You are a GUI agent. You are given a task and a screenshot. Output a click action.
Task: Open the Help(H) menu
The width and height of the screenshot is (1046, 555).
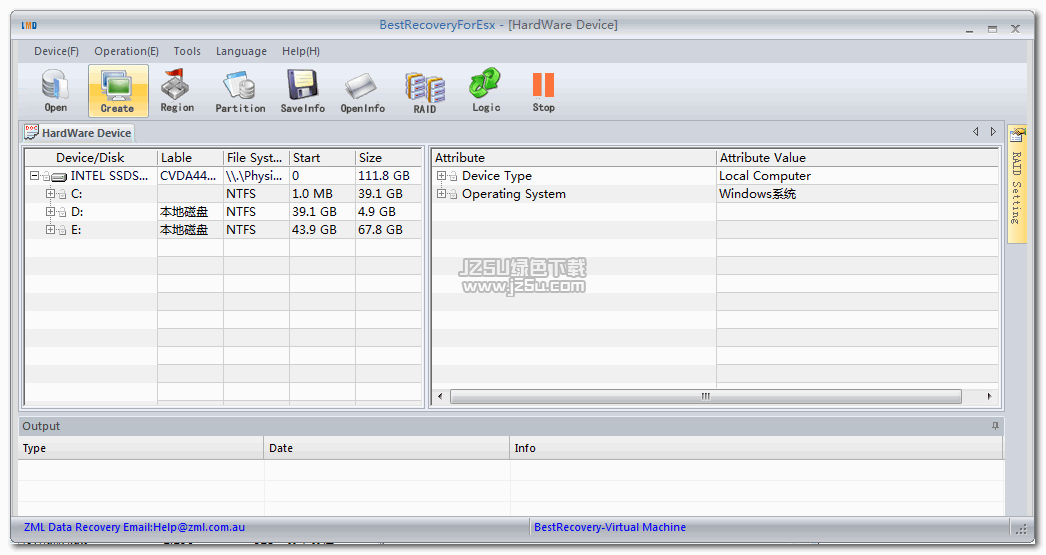pos(300,51)
